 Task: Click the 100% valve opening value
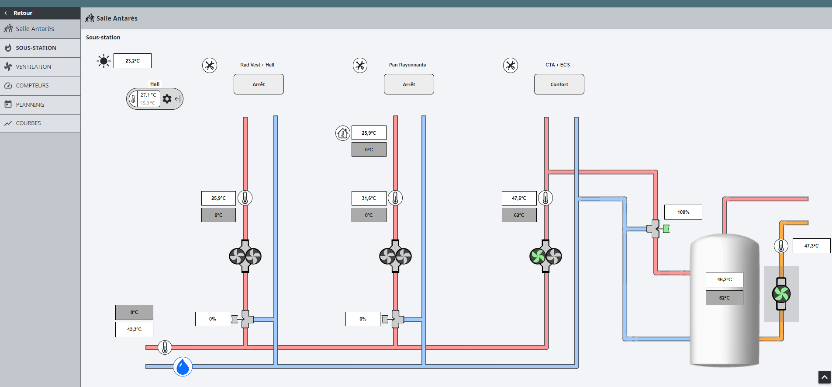[683, 212]
